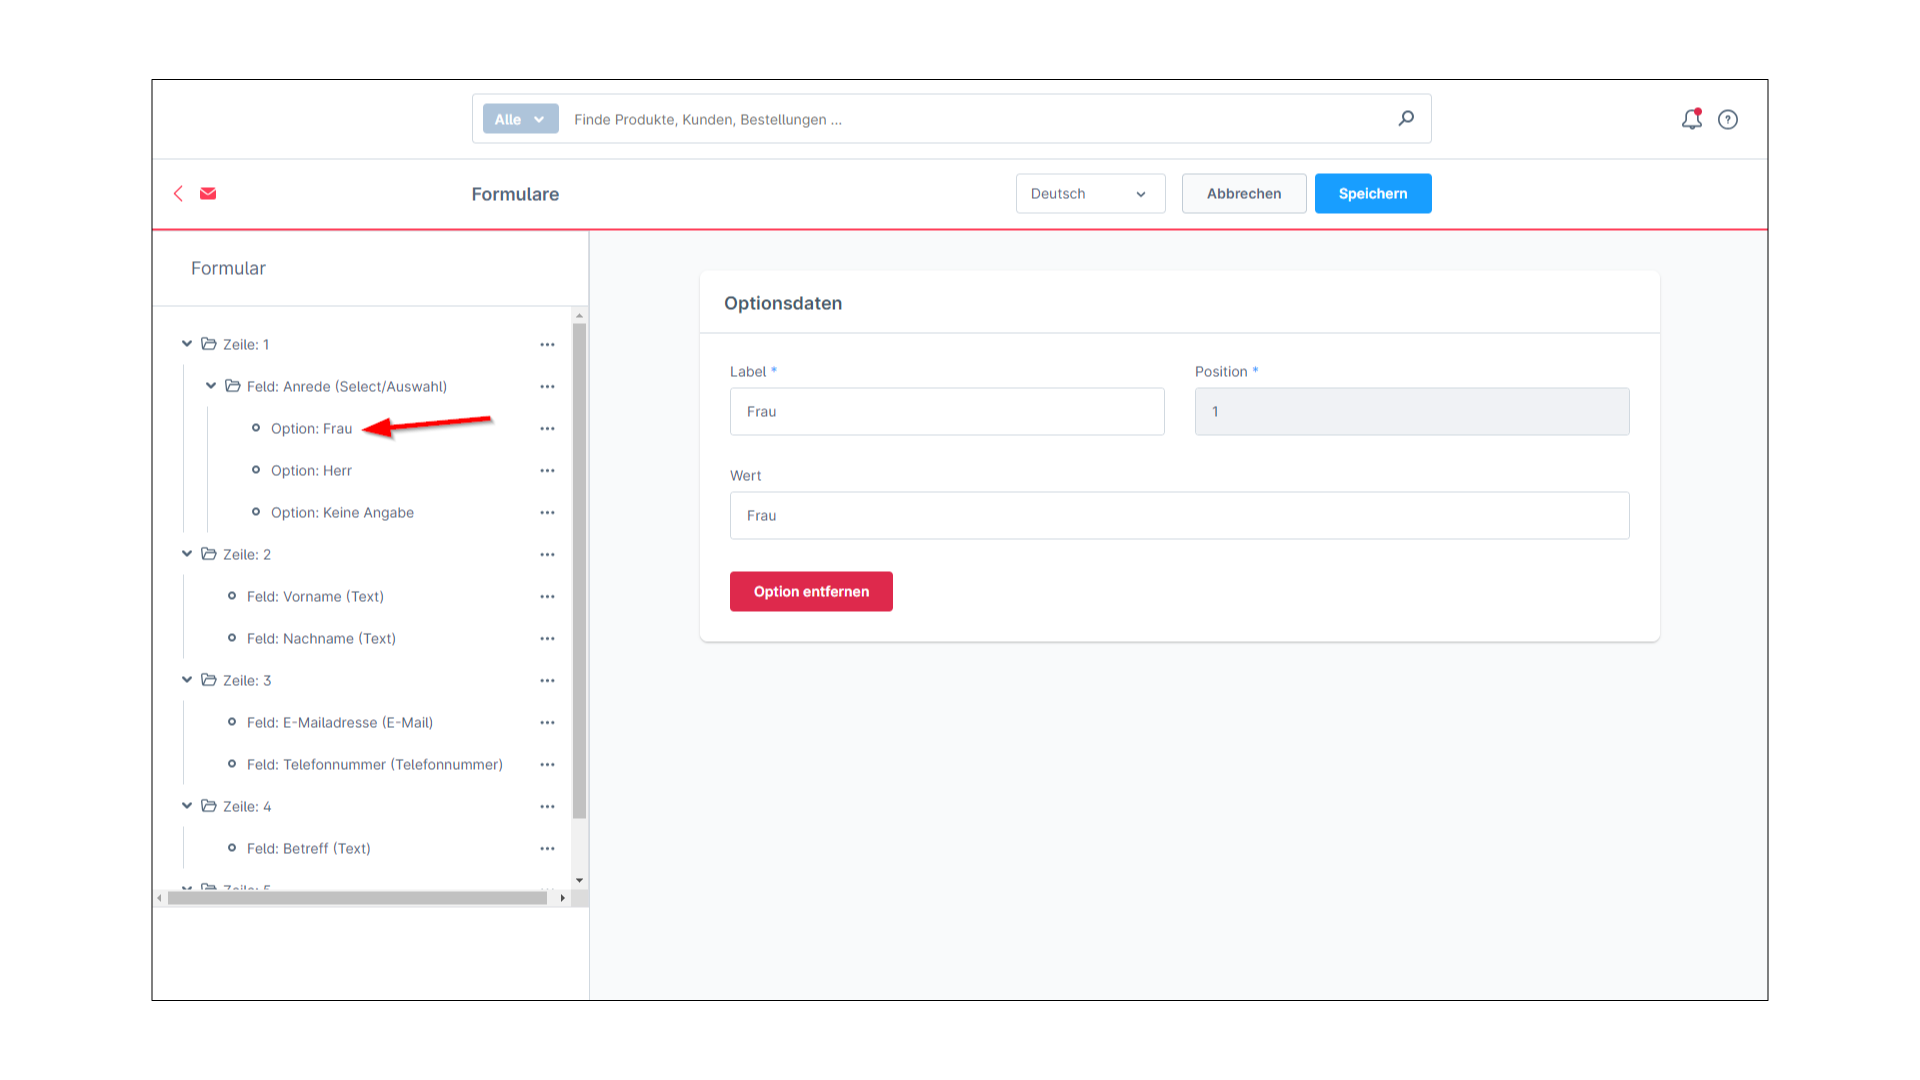Click tree scrollbar up arrow

(579, 316)
